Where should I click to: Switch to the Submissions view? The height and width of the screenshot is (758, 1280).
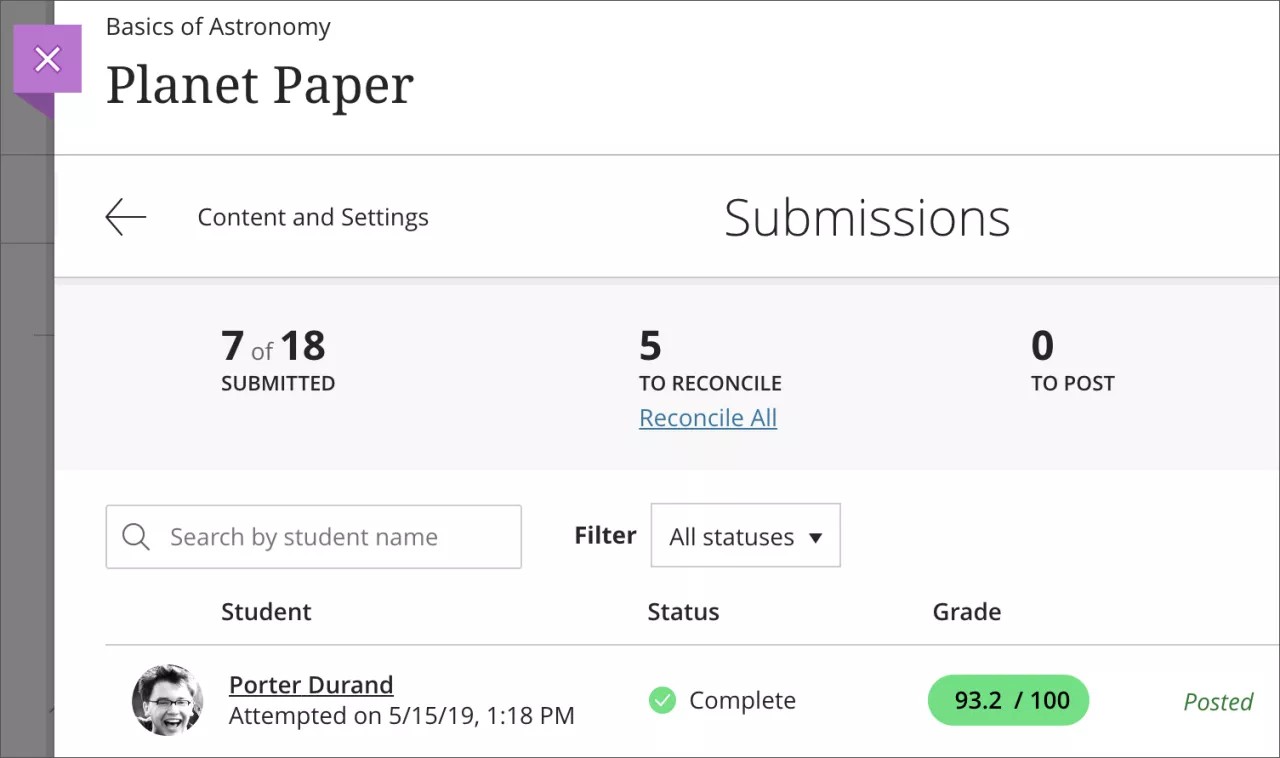pyautogui.click(x=866, y=217)
